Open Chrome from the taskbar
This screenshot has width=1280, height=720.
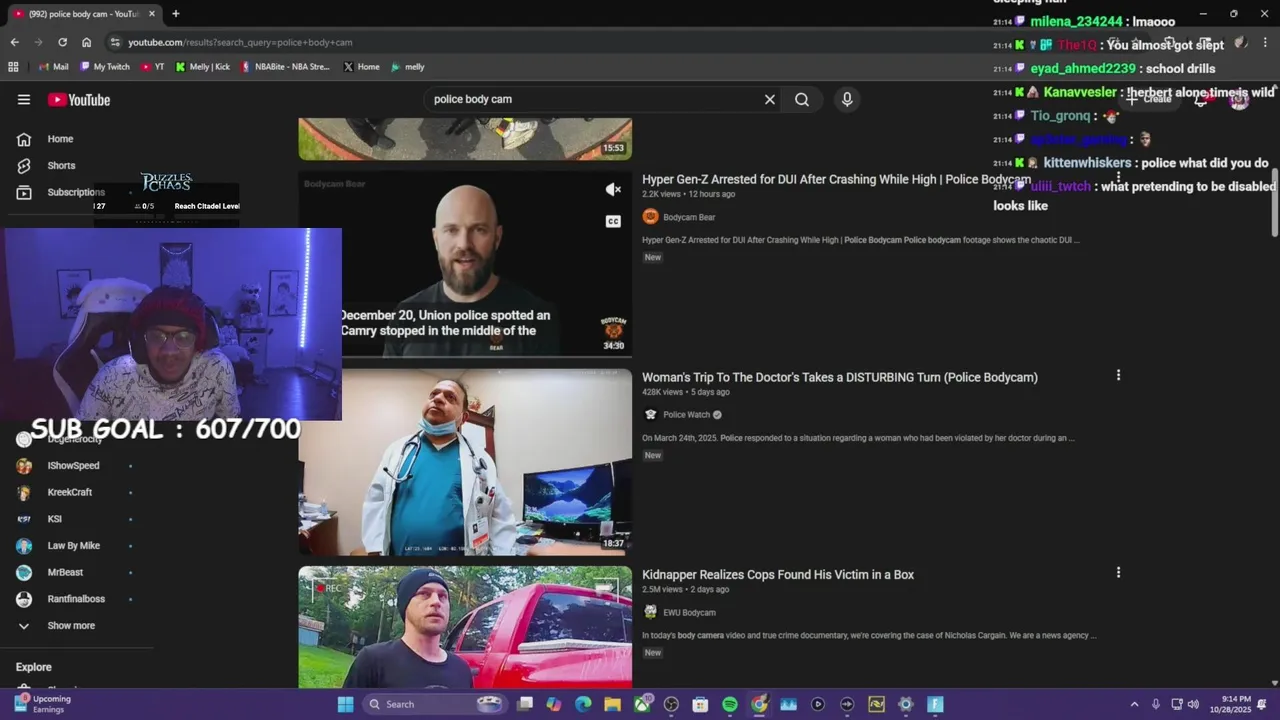759,704
